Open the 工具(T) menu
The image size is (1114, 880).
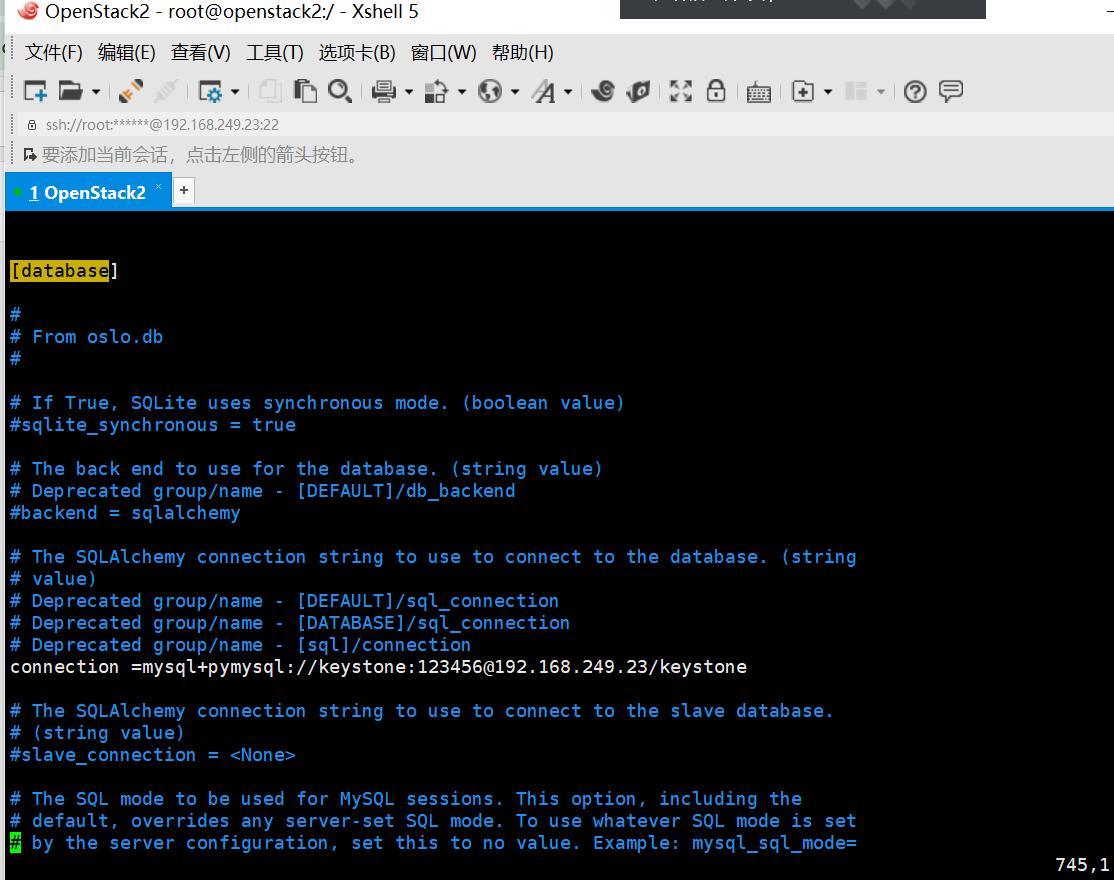tap(275, 53)
